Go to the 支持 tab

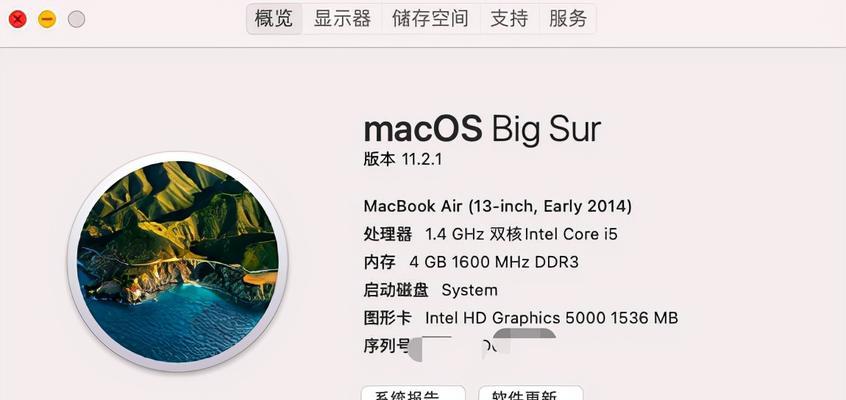point(509,19)
